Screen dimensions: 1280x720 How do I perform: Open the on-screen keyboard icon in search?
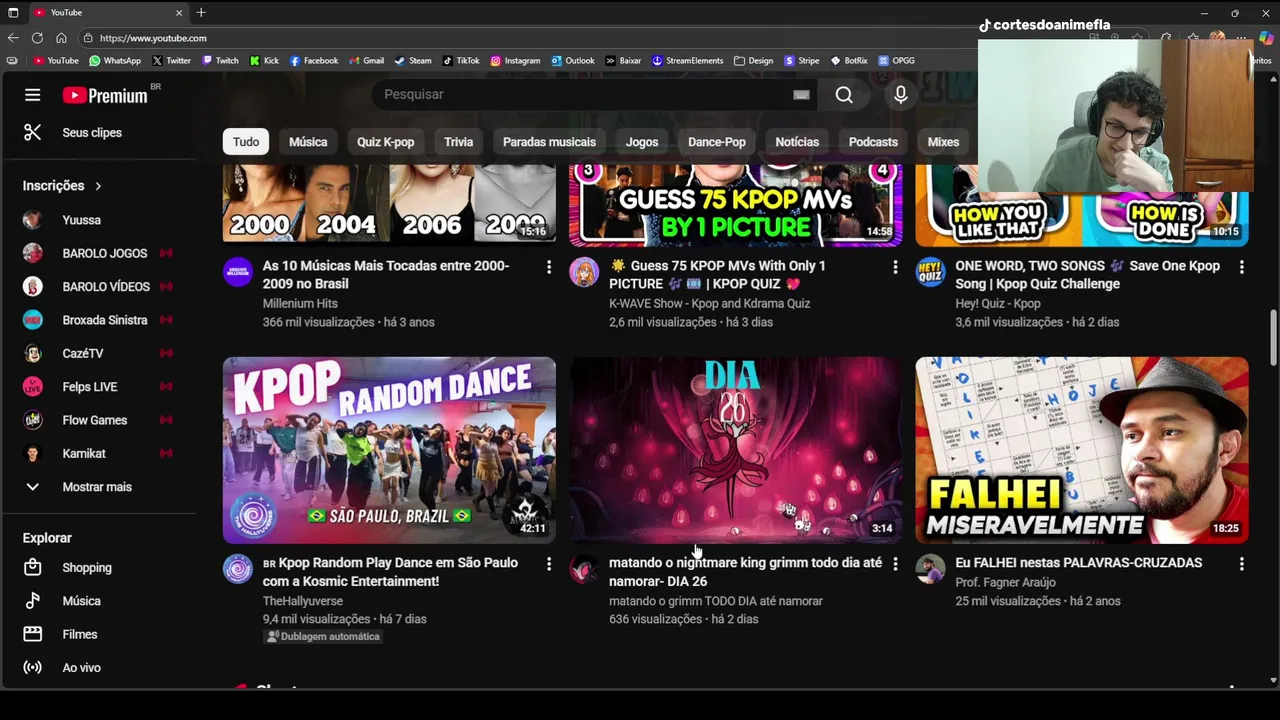point(801,95)
